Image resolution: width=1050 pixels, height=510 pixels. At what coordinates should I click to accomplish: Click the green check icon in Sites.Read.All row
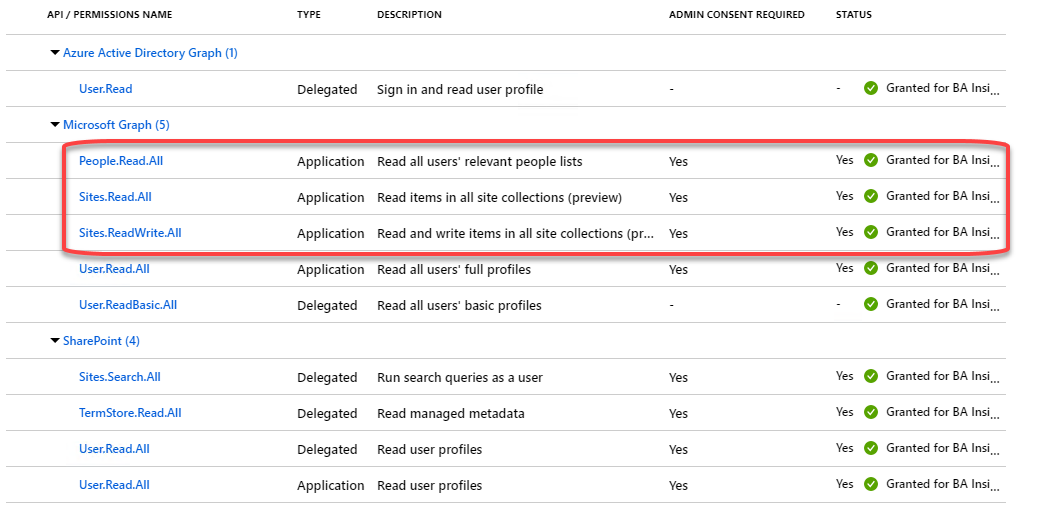[871, 196]
